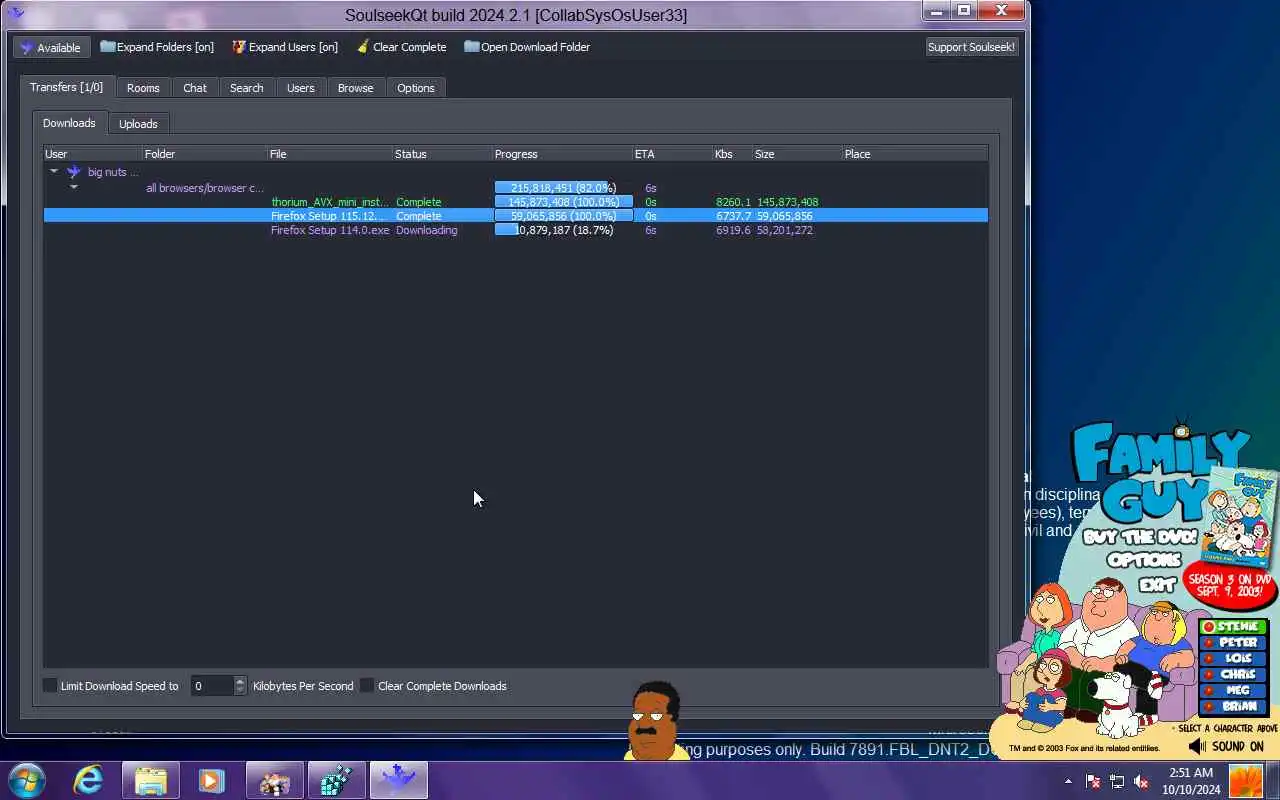The image size is (1280, 800).
Task: Enable Limit Download Speed checkbox
Action: [50, 685]
